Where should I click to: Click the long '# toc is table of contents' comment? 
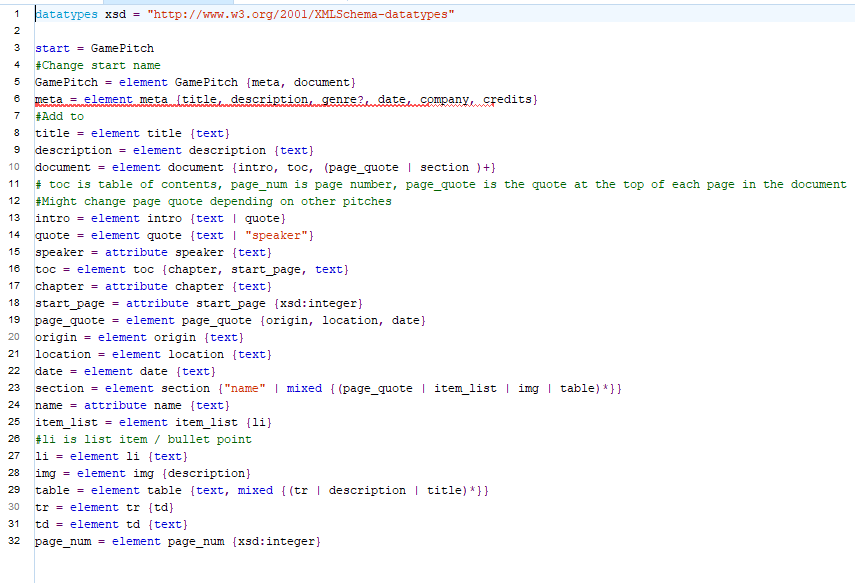[x=440, y=184]
